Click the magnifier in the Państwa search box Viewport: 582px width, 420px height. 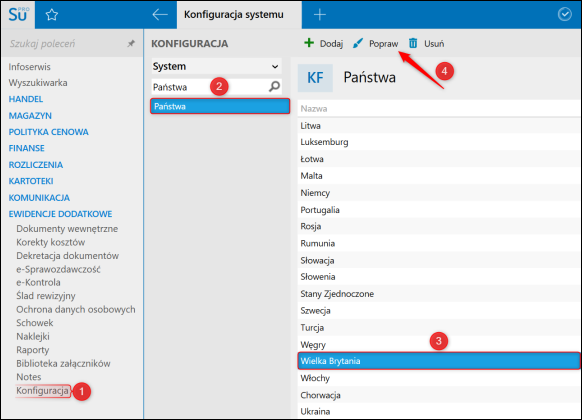point(274,86)
